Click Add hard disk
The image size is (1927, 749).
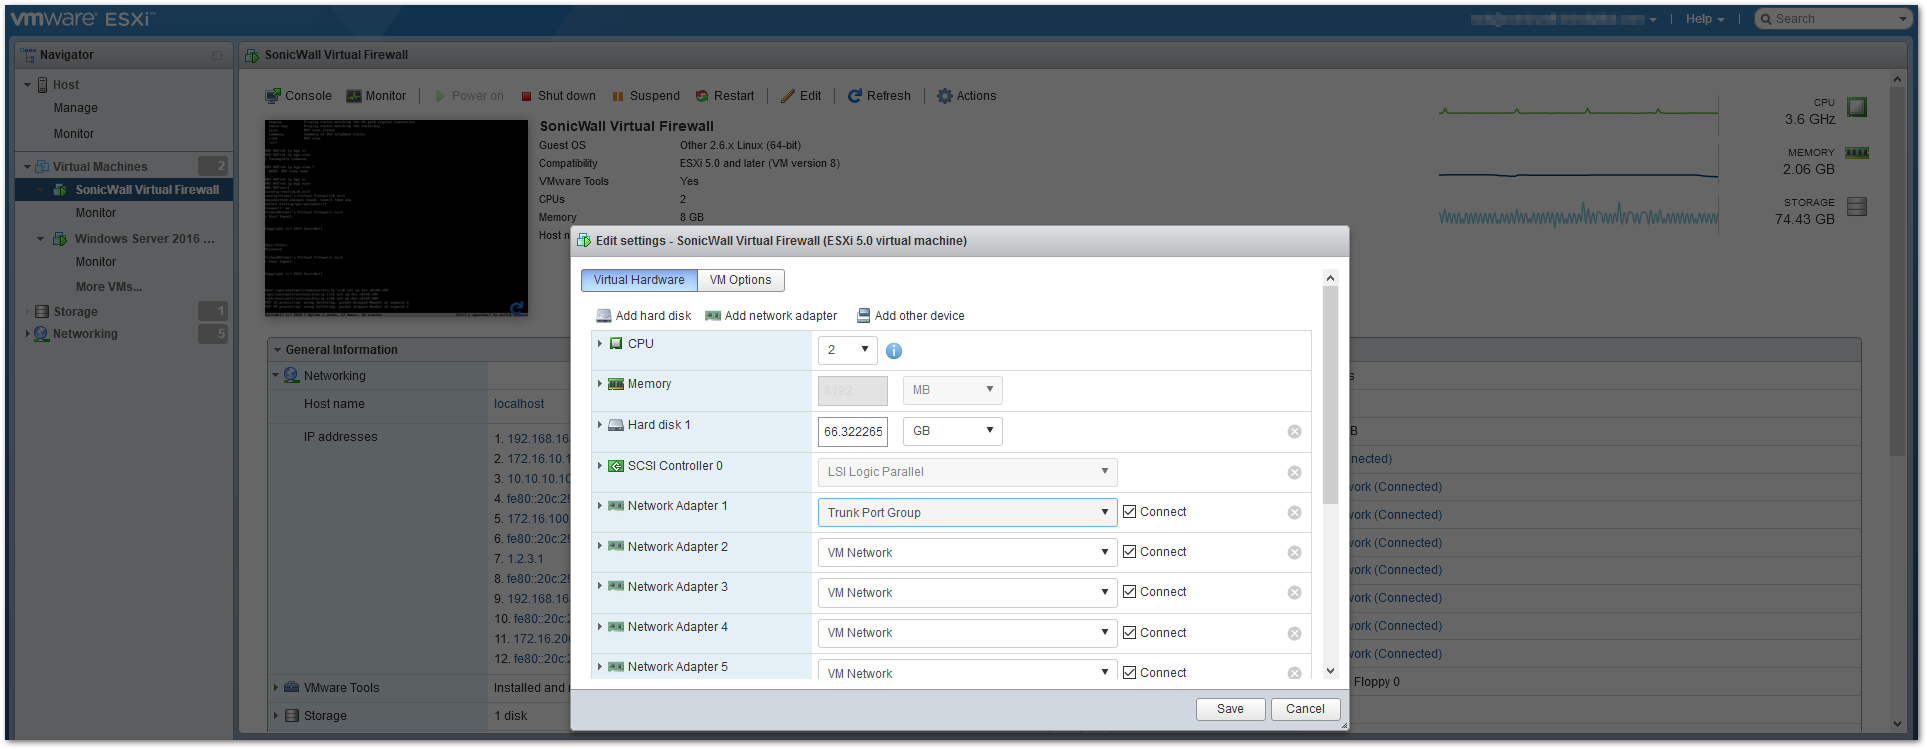[644, 316]
